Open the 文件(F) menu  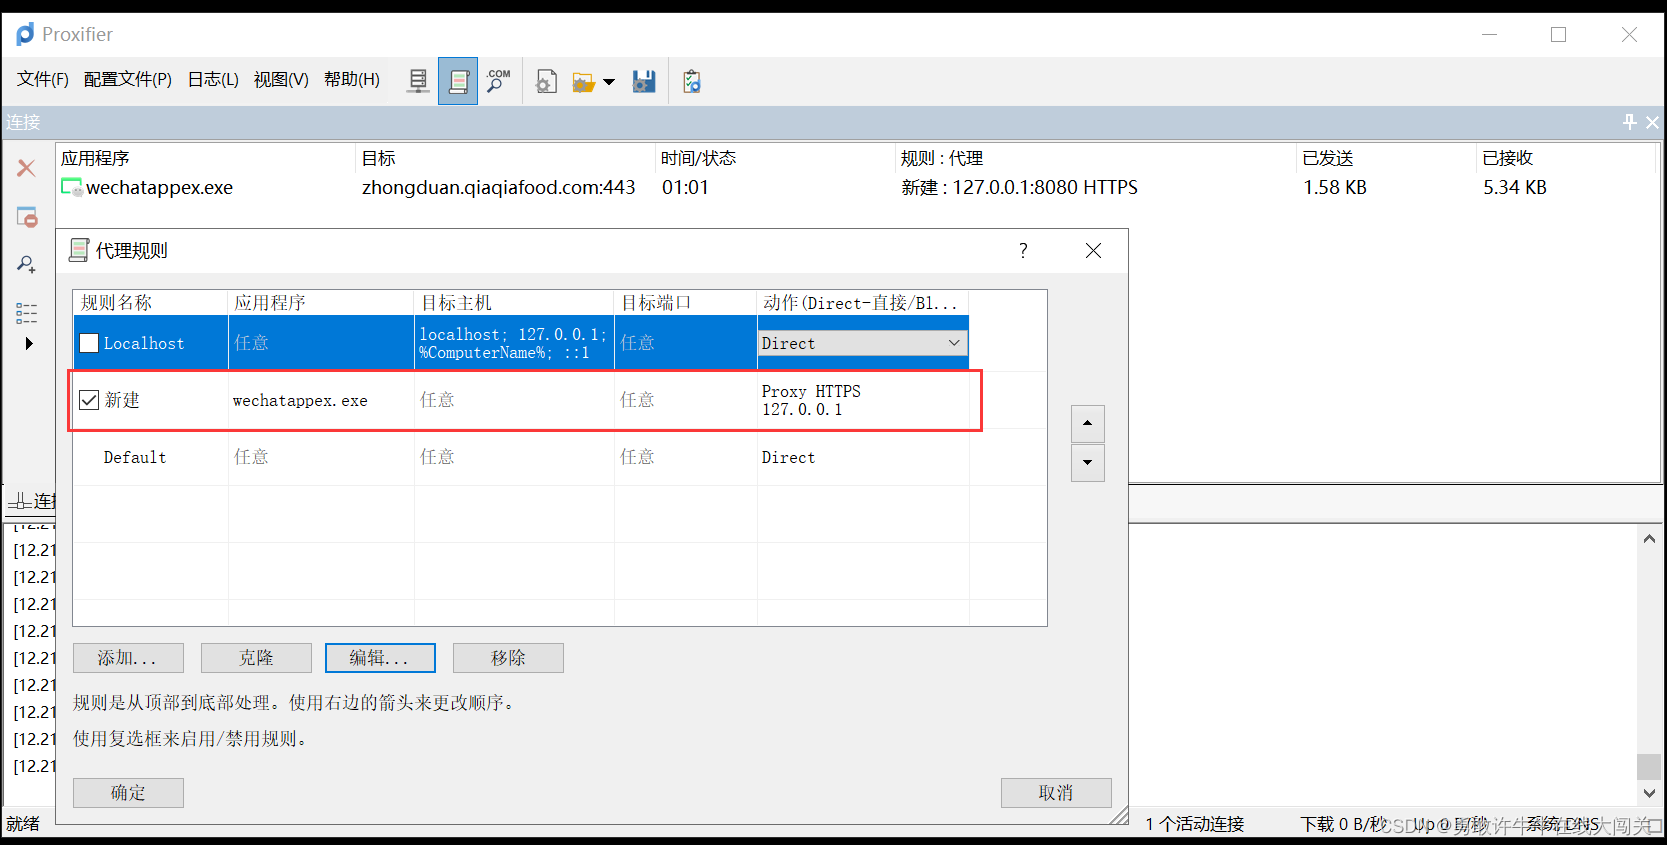[43, 79]
